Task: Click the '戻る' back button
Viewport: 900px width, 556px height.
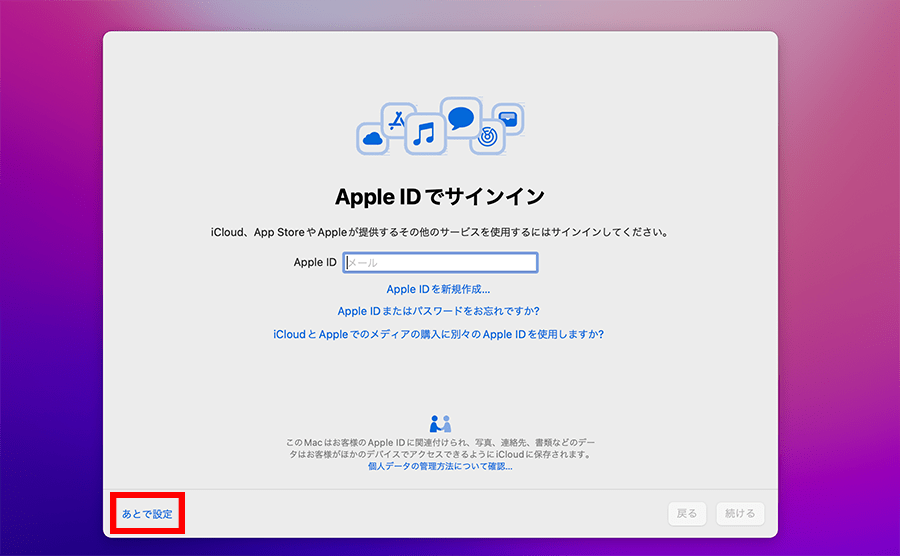Action: (686, 514)
